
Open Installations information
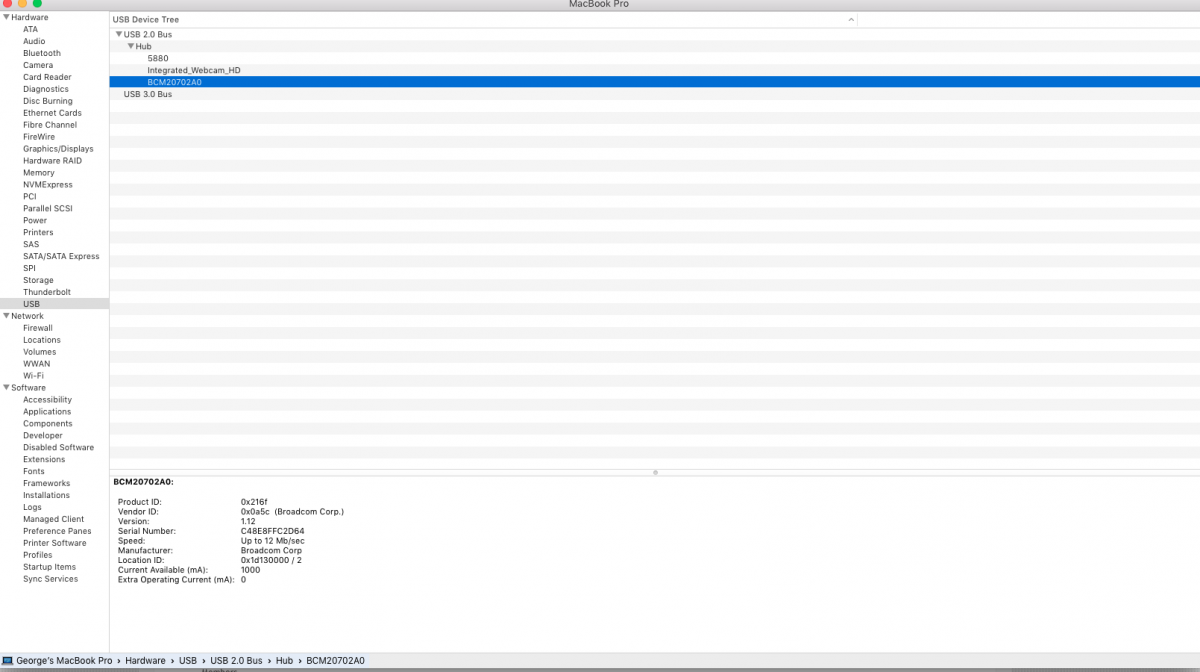46,496
